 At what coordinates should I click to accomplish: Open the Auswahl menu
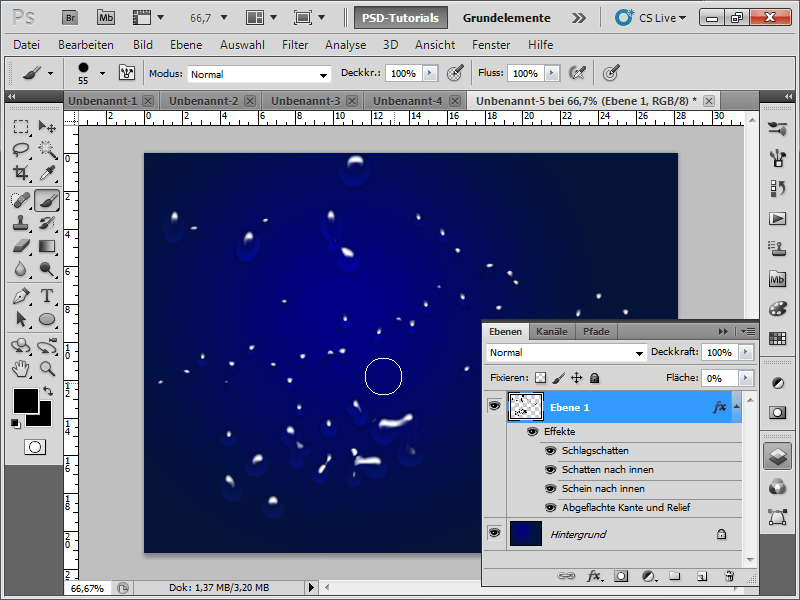click(x=242, y=45)
